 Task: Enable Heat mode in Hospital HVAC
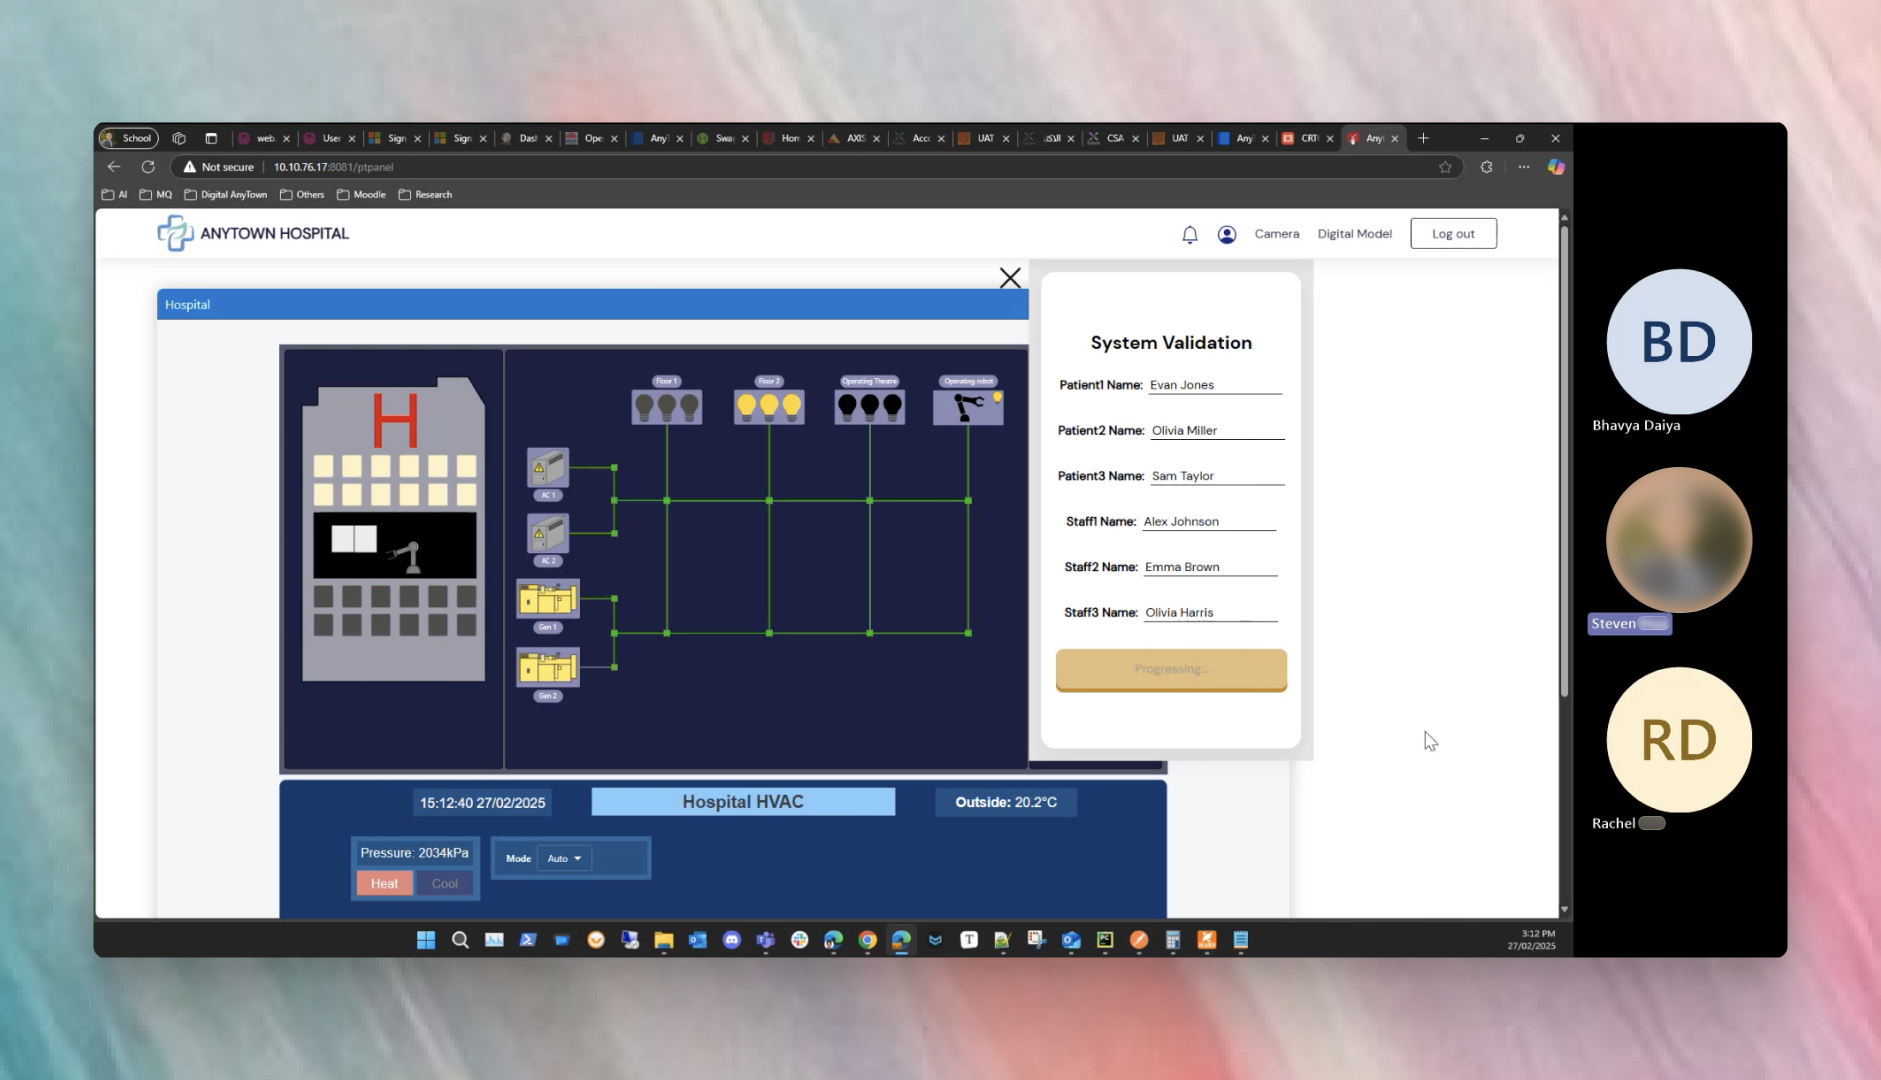(383, 883)
